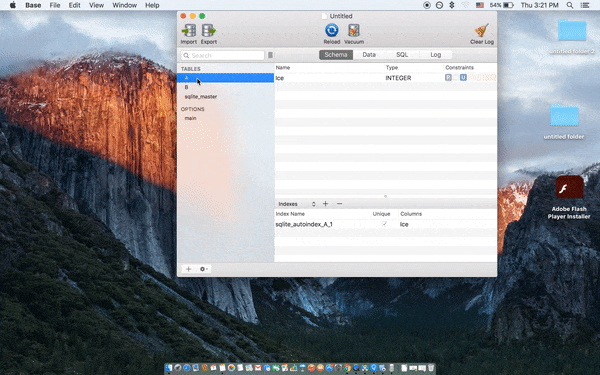
Task: Click the screen recording status icon
Action: [x=427, y=5]
